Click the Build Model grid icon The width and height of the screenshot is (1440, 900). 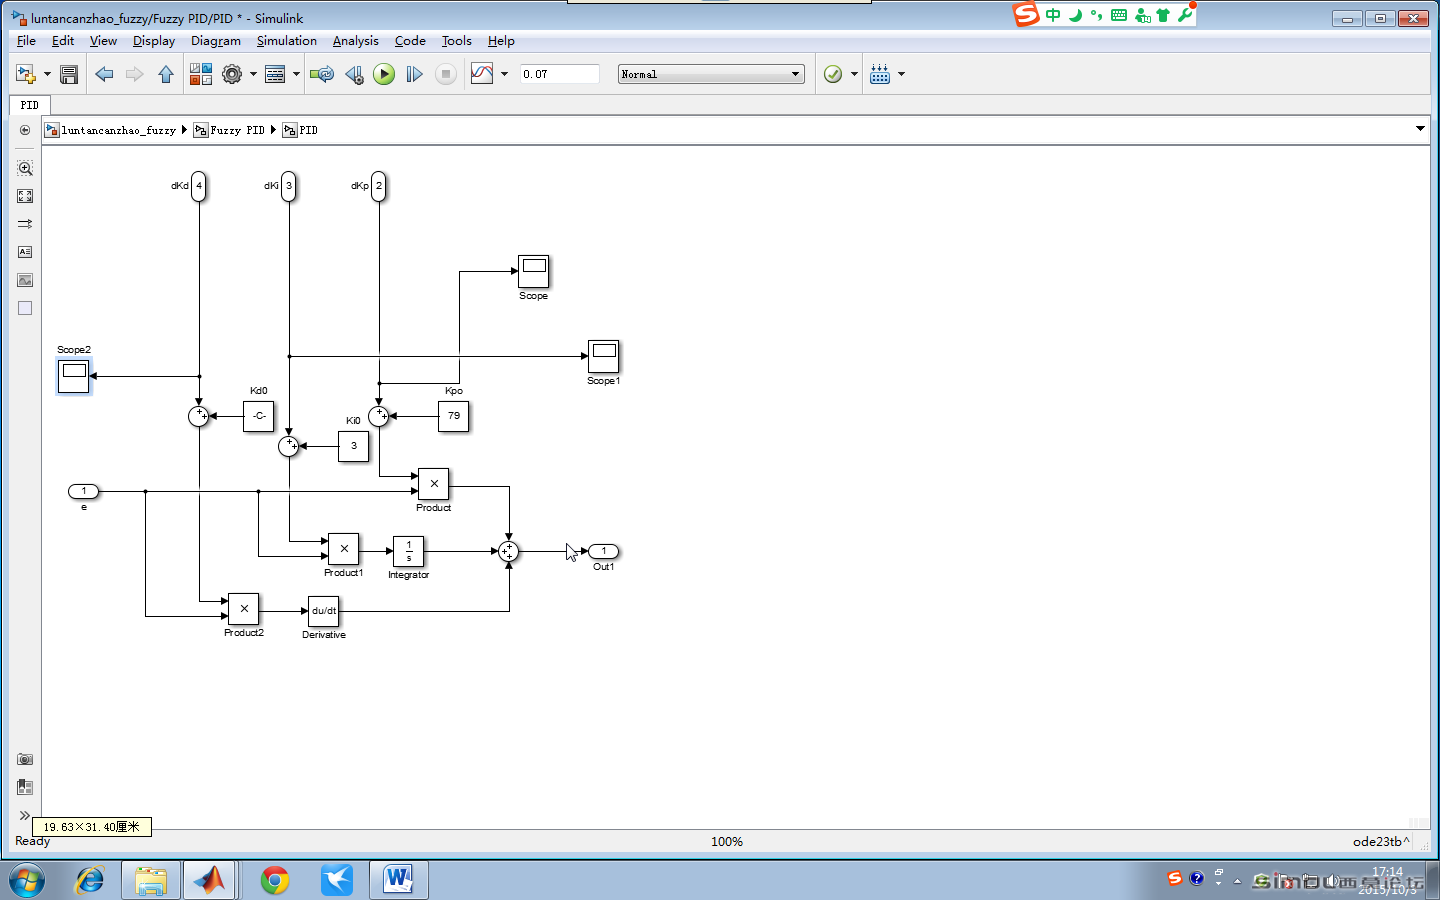(x=880, y=74)
